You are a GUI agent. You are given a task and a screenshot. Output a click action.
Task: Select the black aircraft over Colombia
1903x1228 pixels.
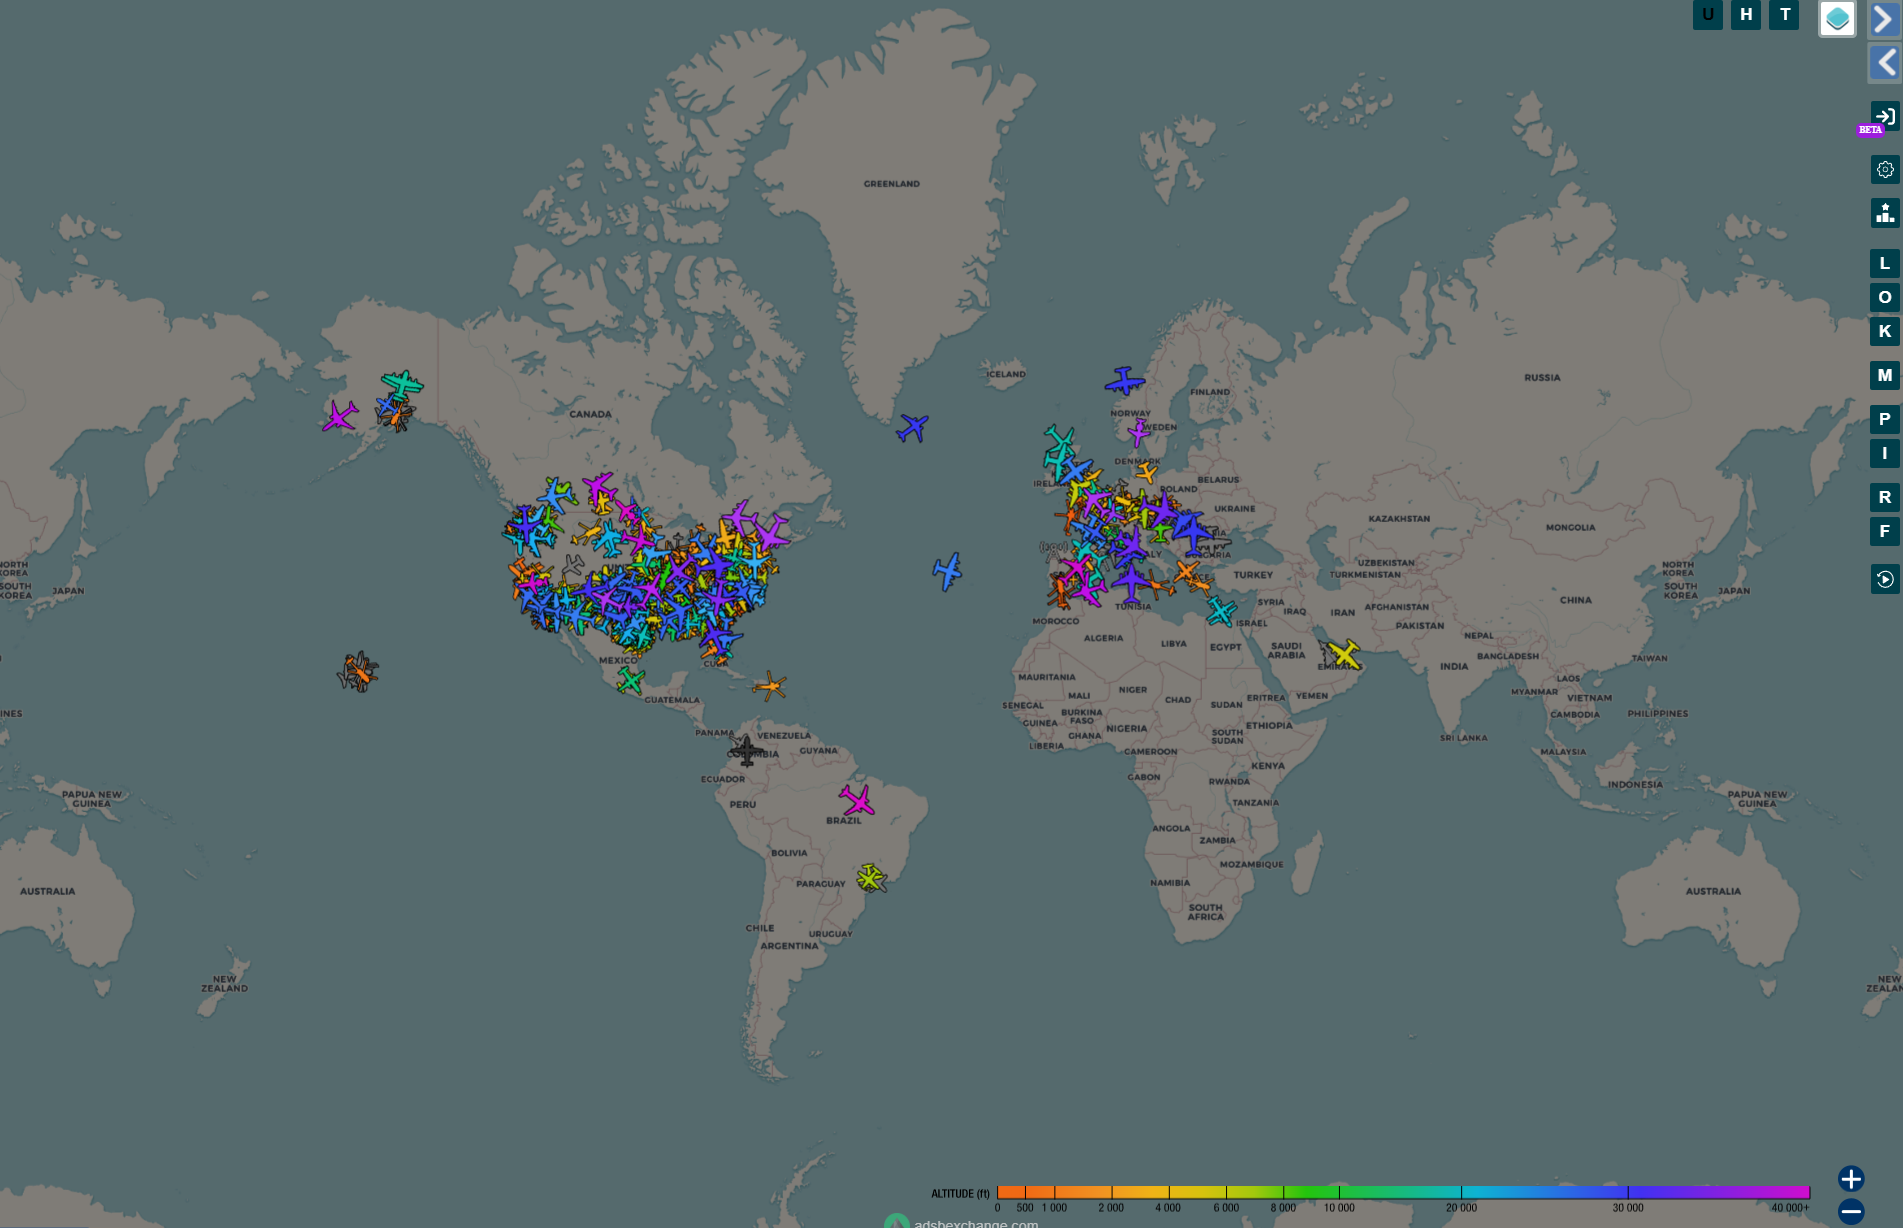(x=746, y=750)
